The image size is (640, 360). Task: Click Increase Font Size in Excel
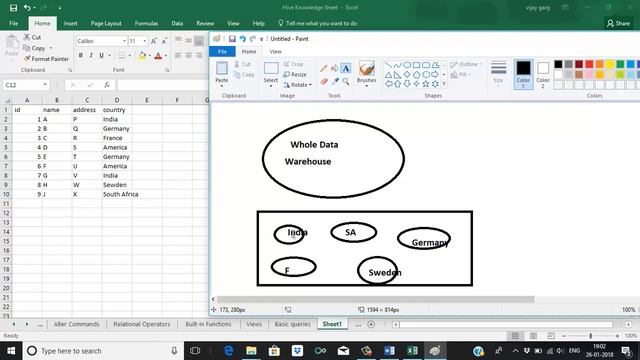[x=154, y=41]
